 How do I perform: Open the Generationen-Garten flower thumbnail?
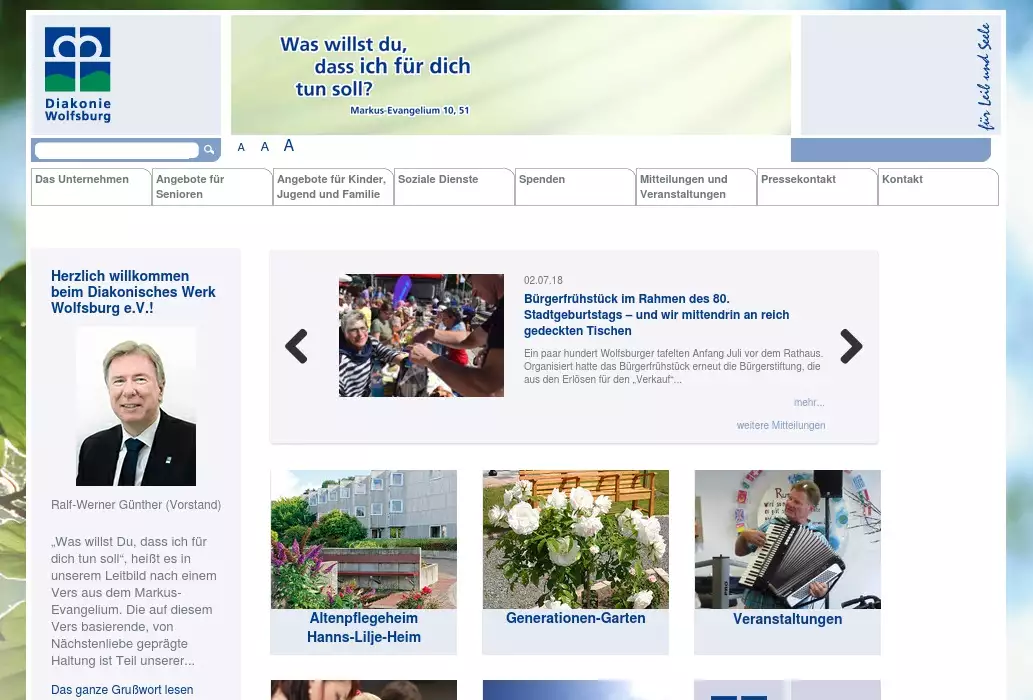pyautogui.click(x=575, y=539)
